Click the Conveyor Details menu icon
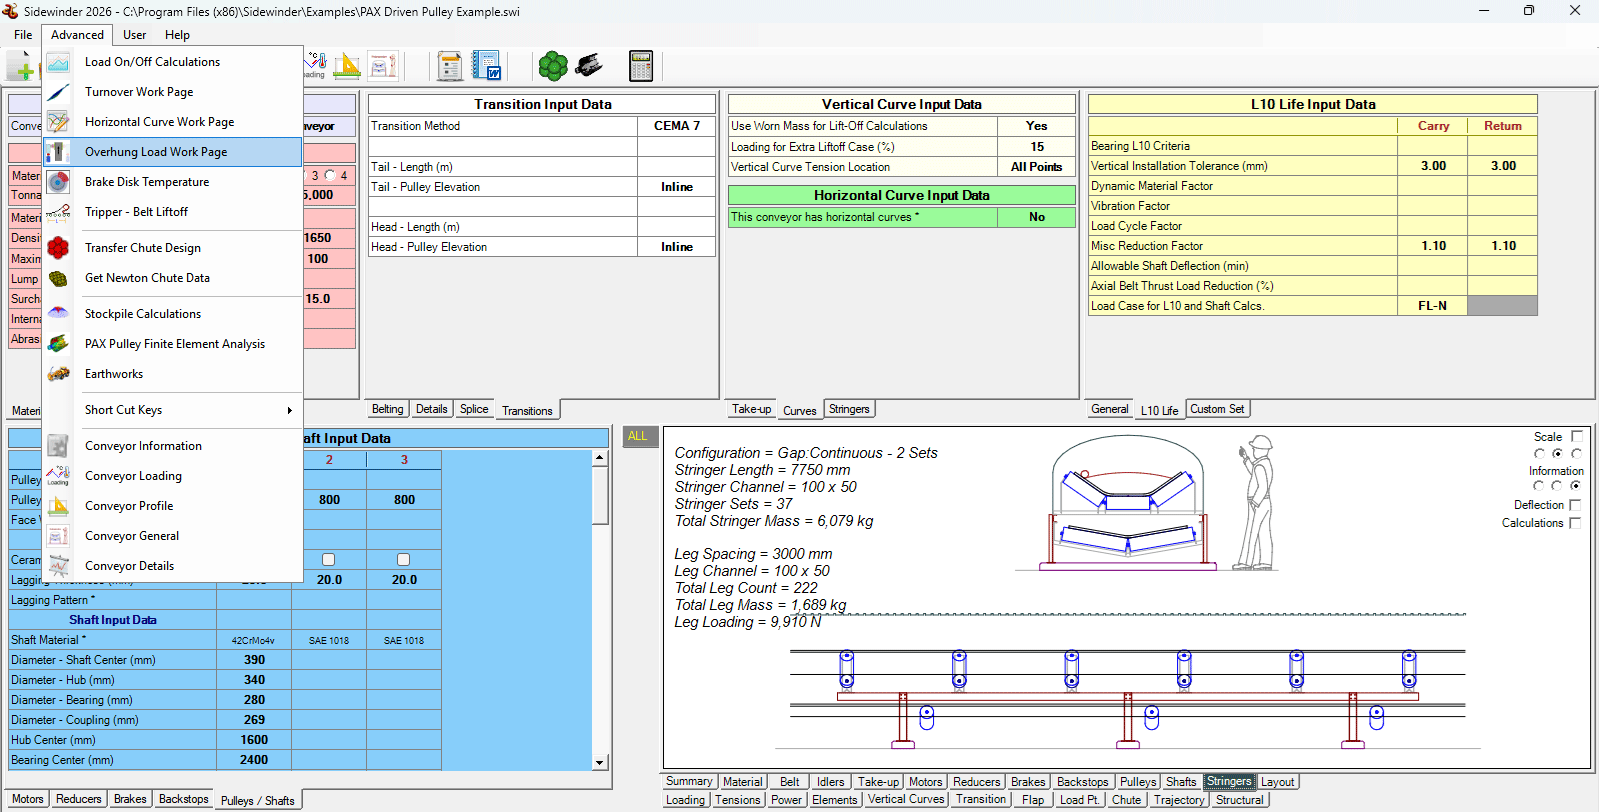The width and height of the screenshot is (1599, 812). pyautogui.click(x=58, y=566)
